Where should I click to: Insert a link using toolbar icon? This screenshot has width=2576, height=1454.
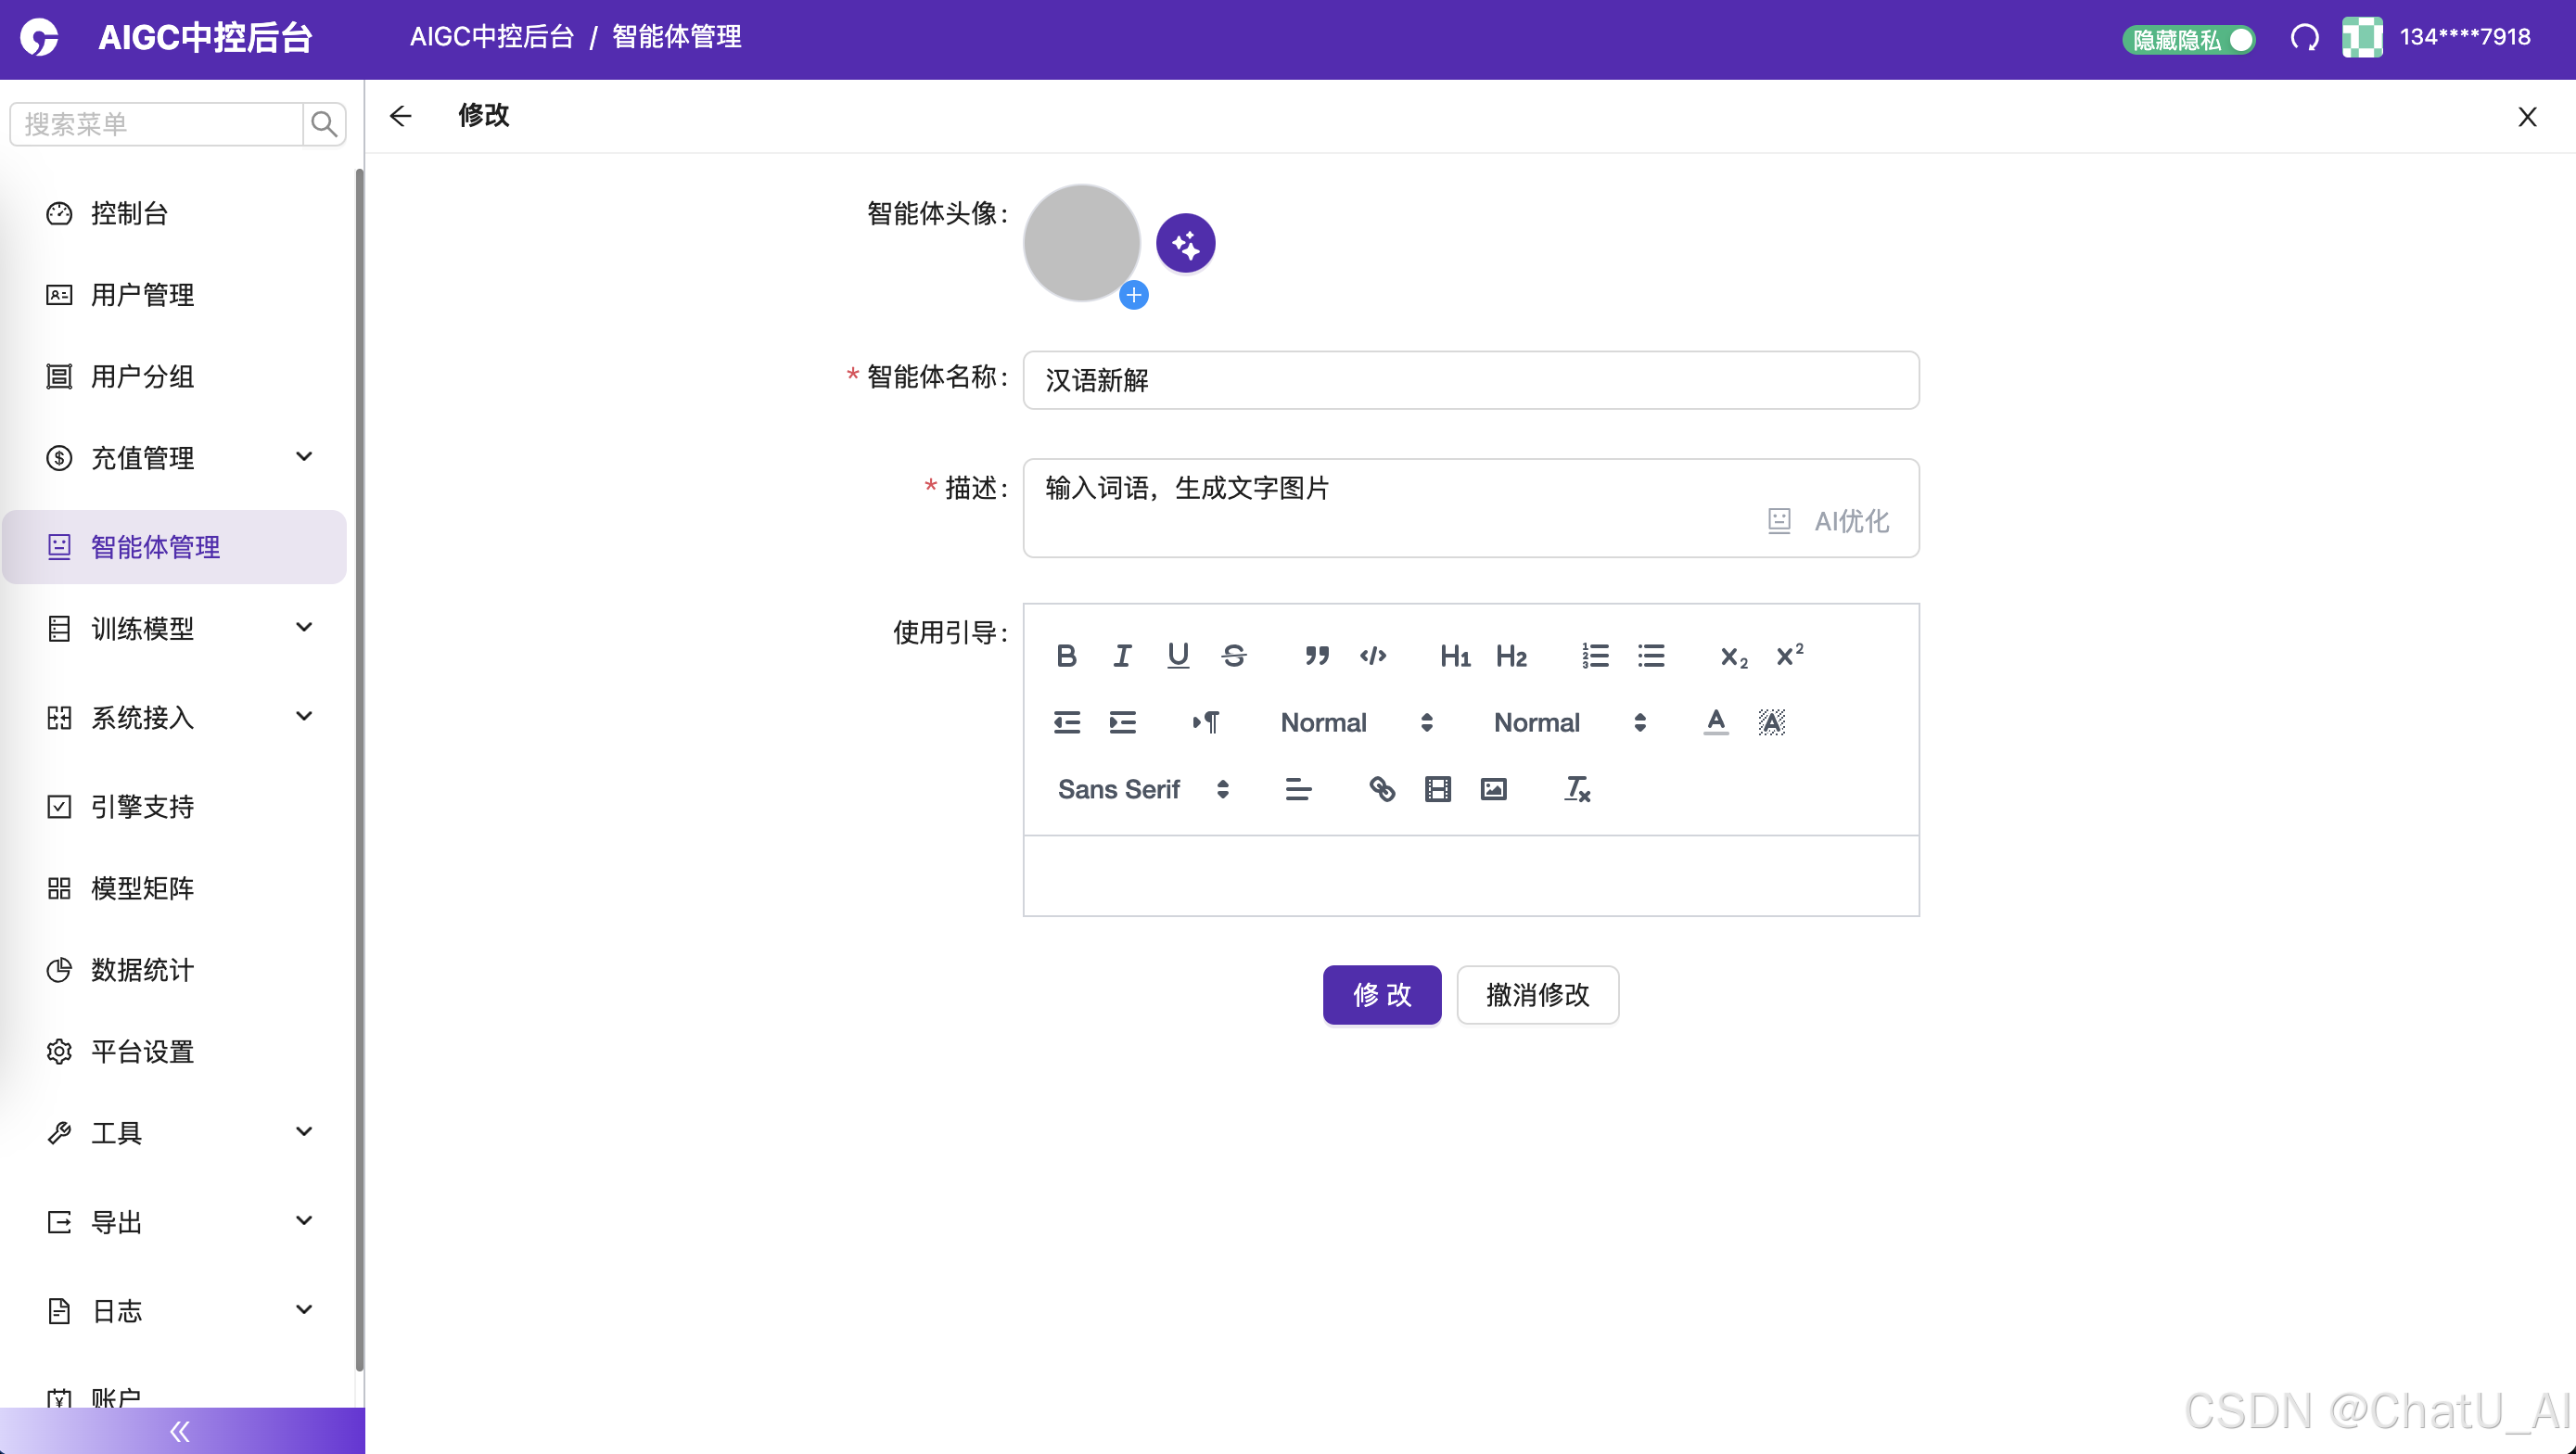coord(1381,789)
